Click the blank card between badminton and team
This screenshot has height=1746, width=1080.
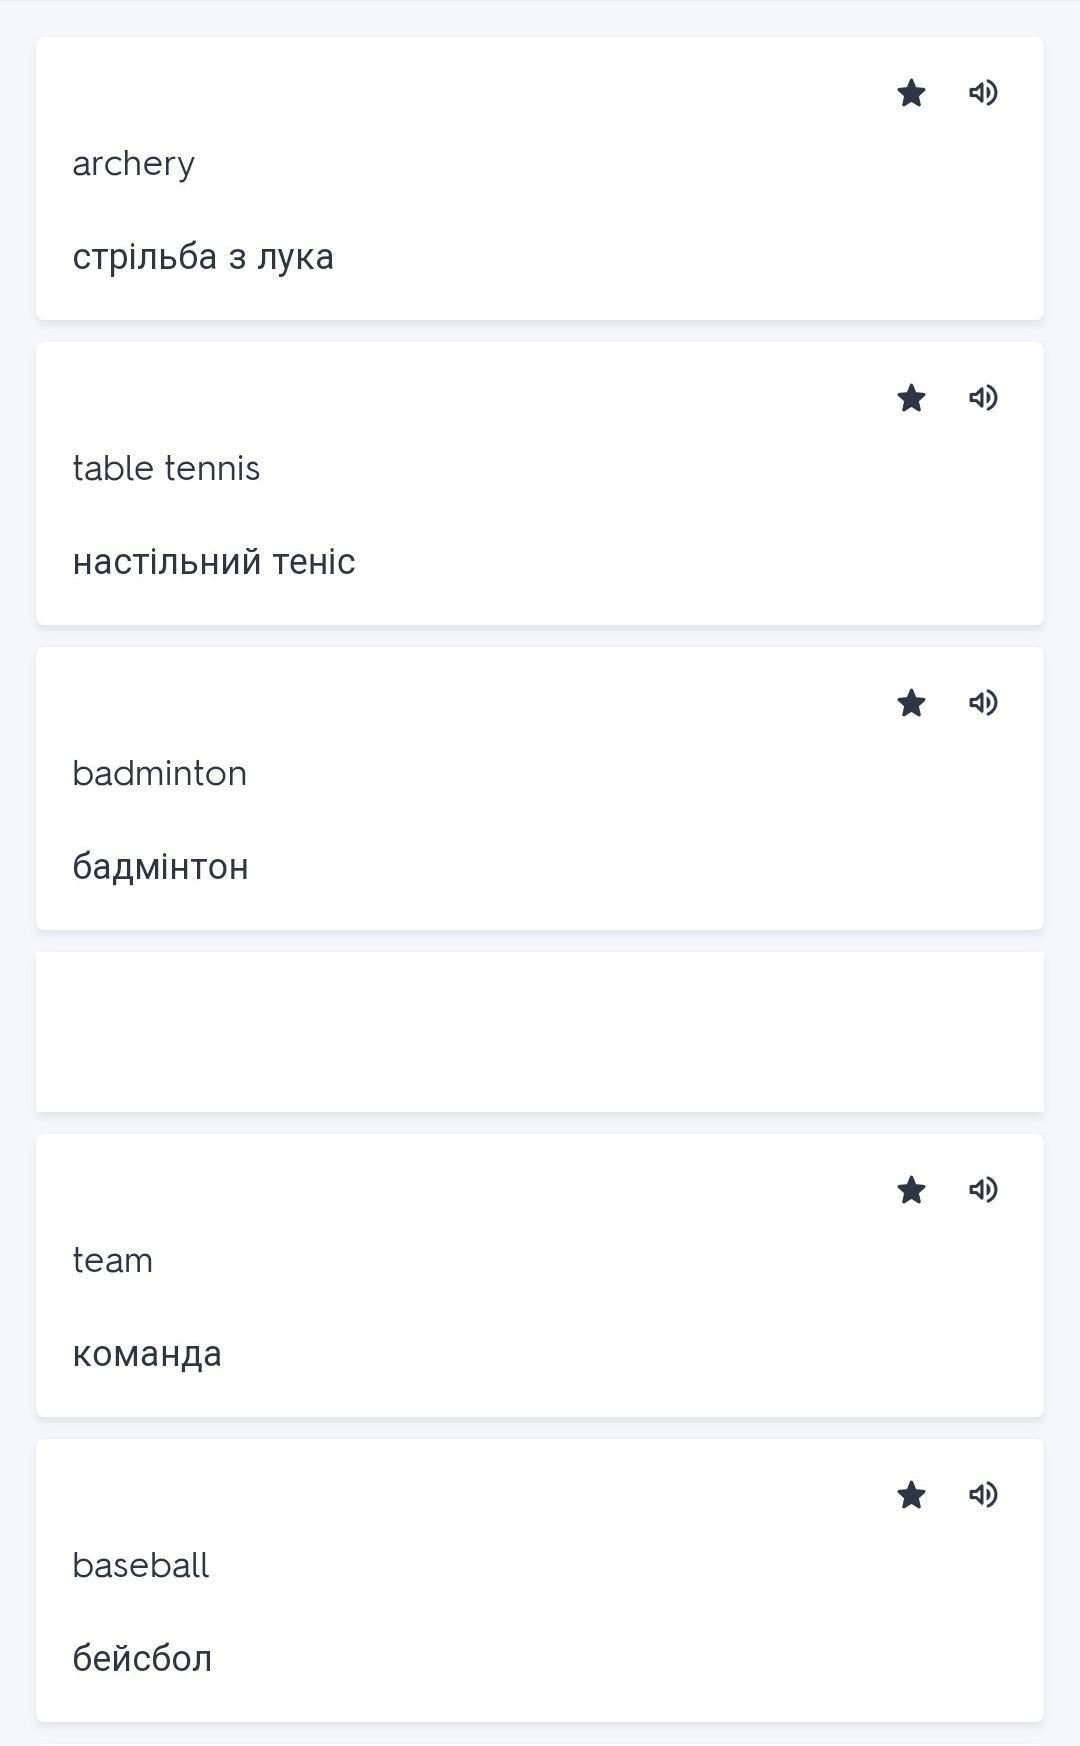click(x=540, y=1032)
